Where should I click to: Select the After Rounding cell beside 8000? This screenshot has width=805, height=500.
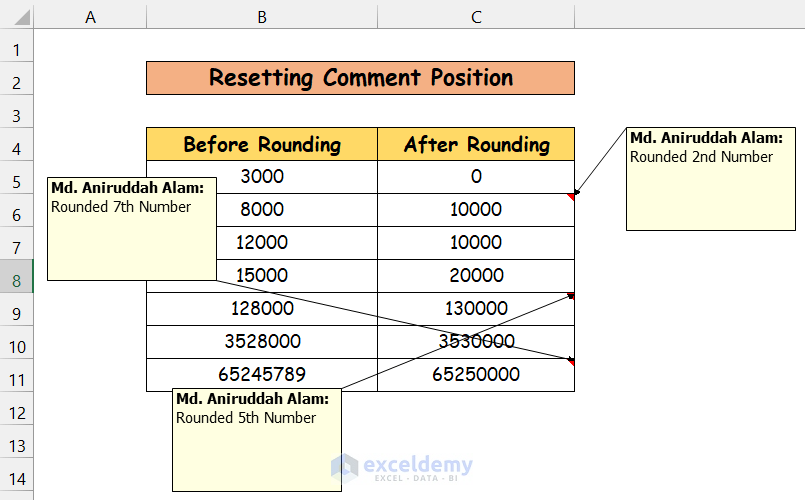pos(476,209)
